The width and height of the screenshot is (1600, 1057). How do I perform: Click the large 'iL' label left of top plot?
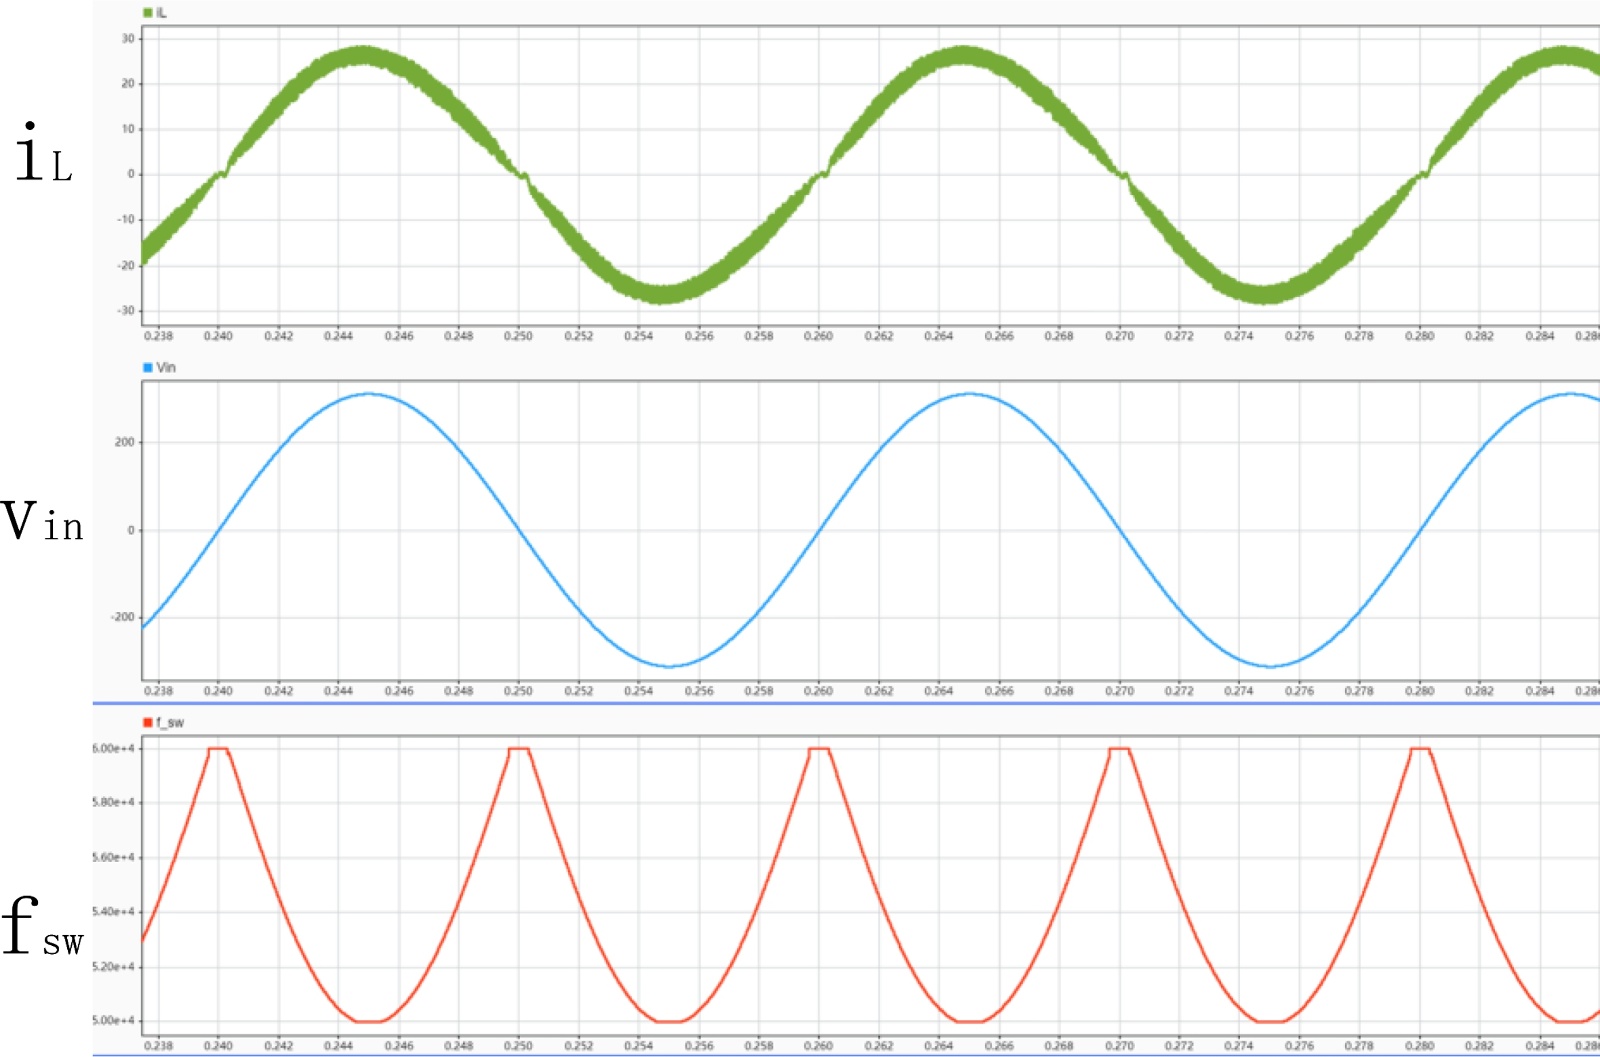point(44,157)
